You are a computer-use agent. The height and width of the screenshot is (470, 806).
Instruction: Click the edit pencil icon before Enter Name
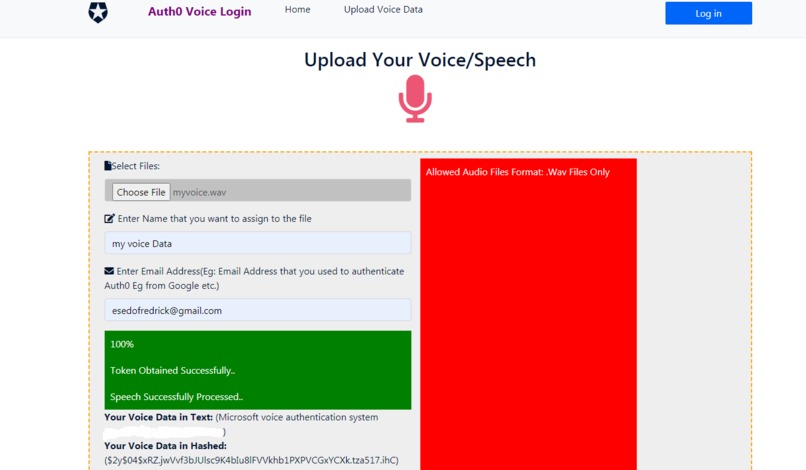tap(109, 219)
